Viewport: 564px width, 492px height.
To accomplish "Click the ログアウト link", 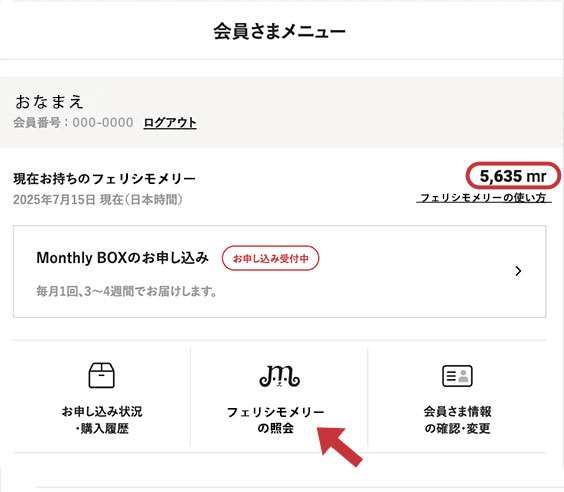I will point(170,123).
